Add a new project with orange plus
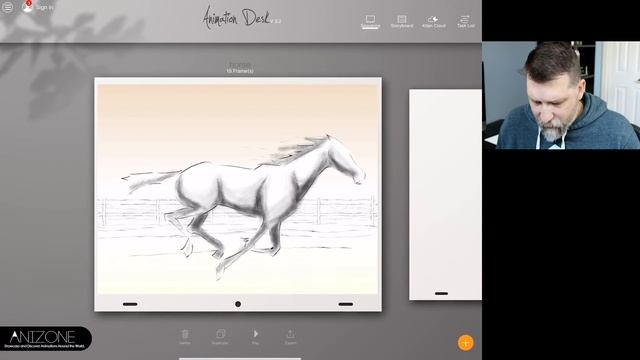Screen dimensions: 640x360 [x=465, y=342]
